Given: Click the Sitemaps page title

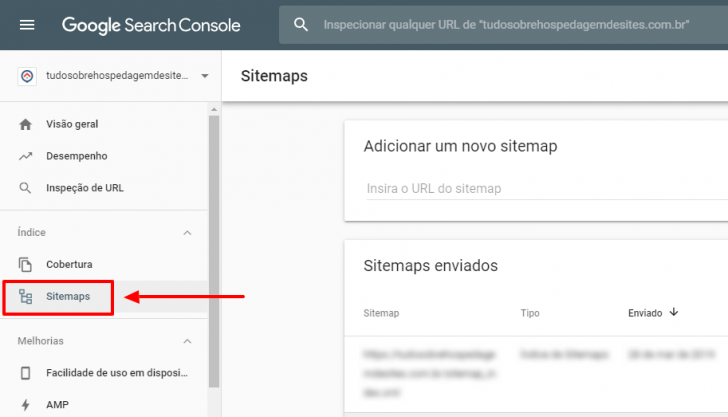Looking at the screenshot, I should pos(274,76).
